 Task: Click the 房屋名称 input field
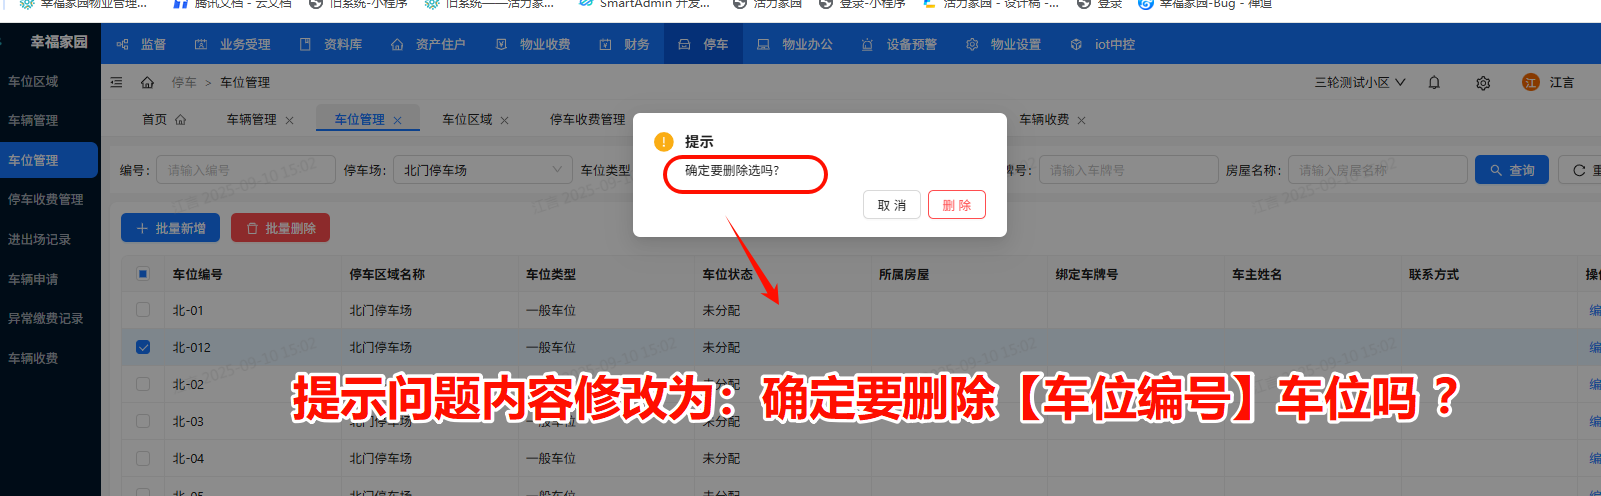(1376, 170)
